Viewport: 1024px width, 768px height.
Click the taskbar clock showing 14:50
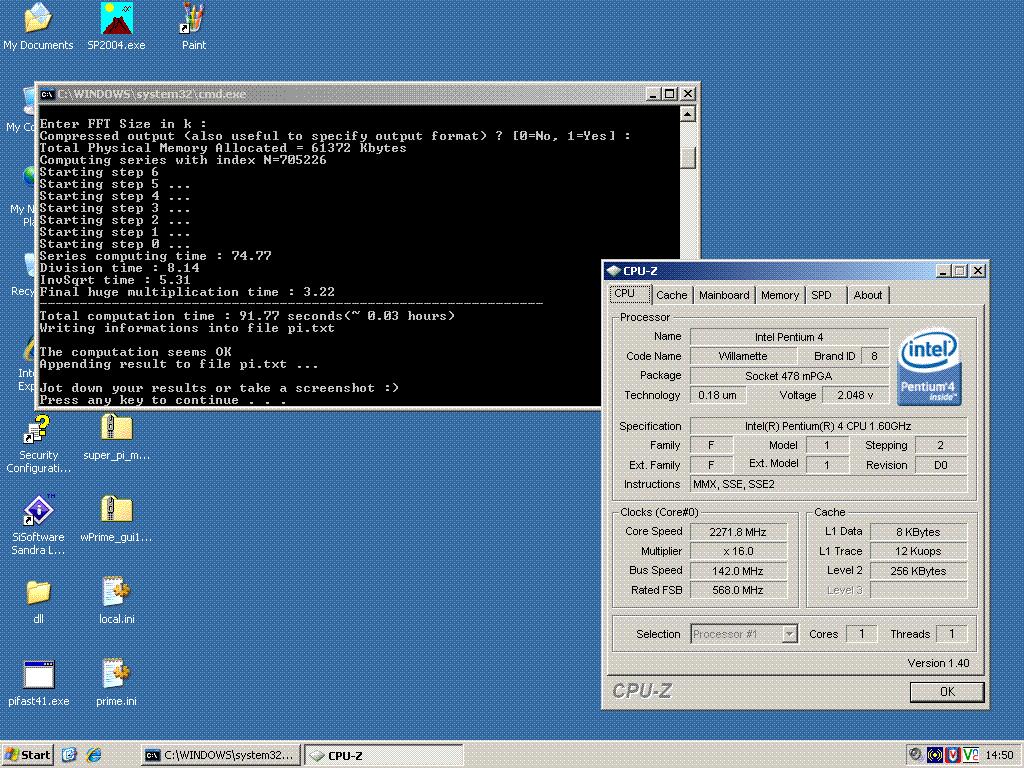[x=999, y=755]
